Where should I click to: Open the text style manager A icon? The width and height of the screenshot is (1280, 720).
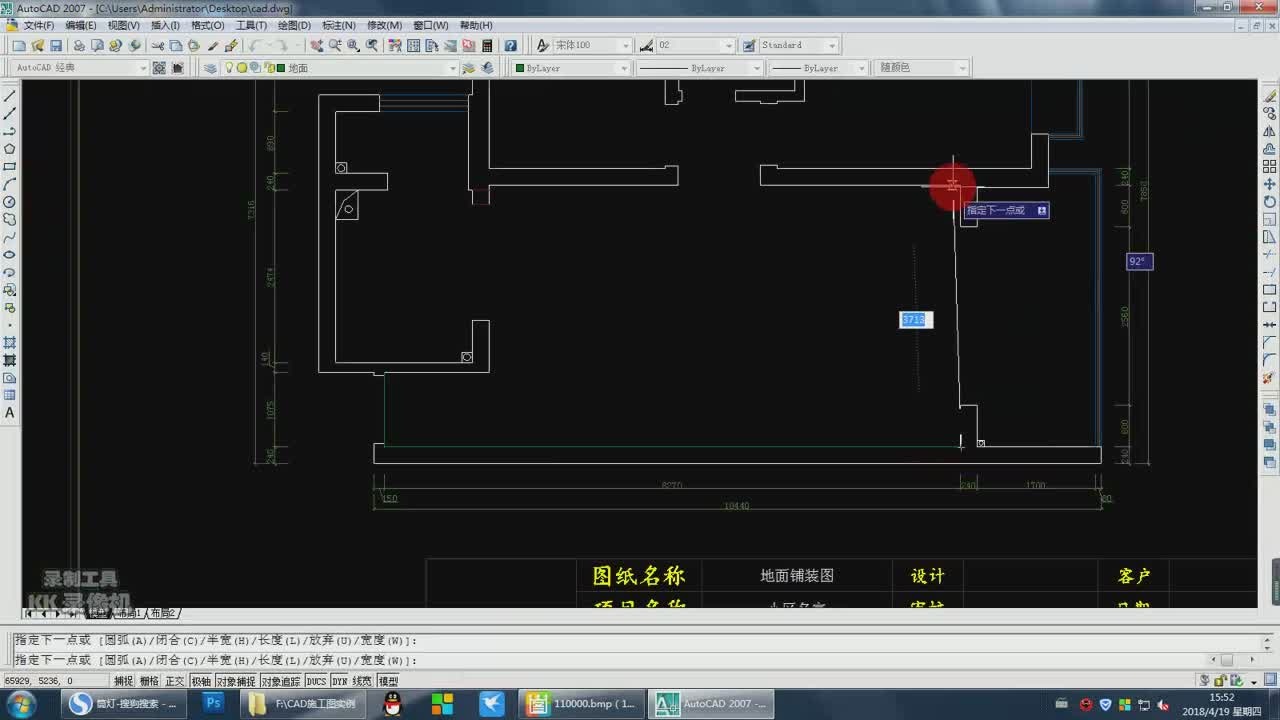click(543, 46)
